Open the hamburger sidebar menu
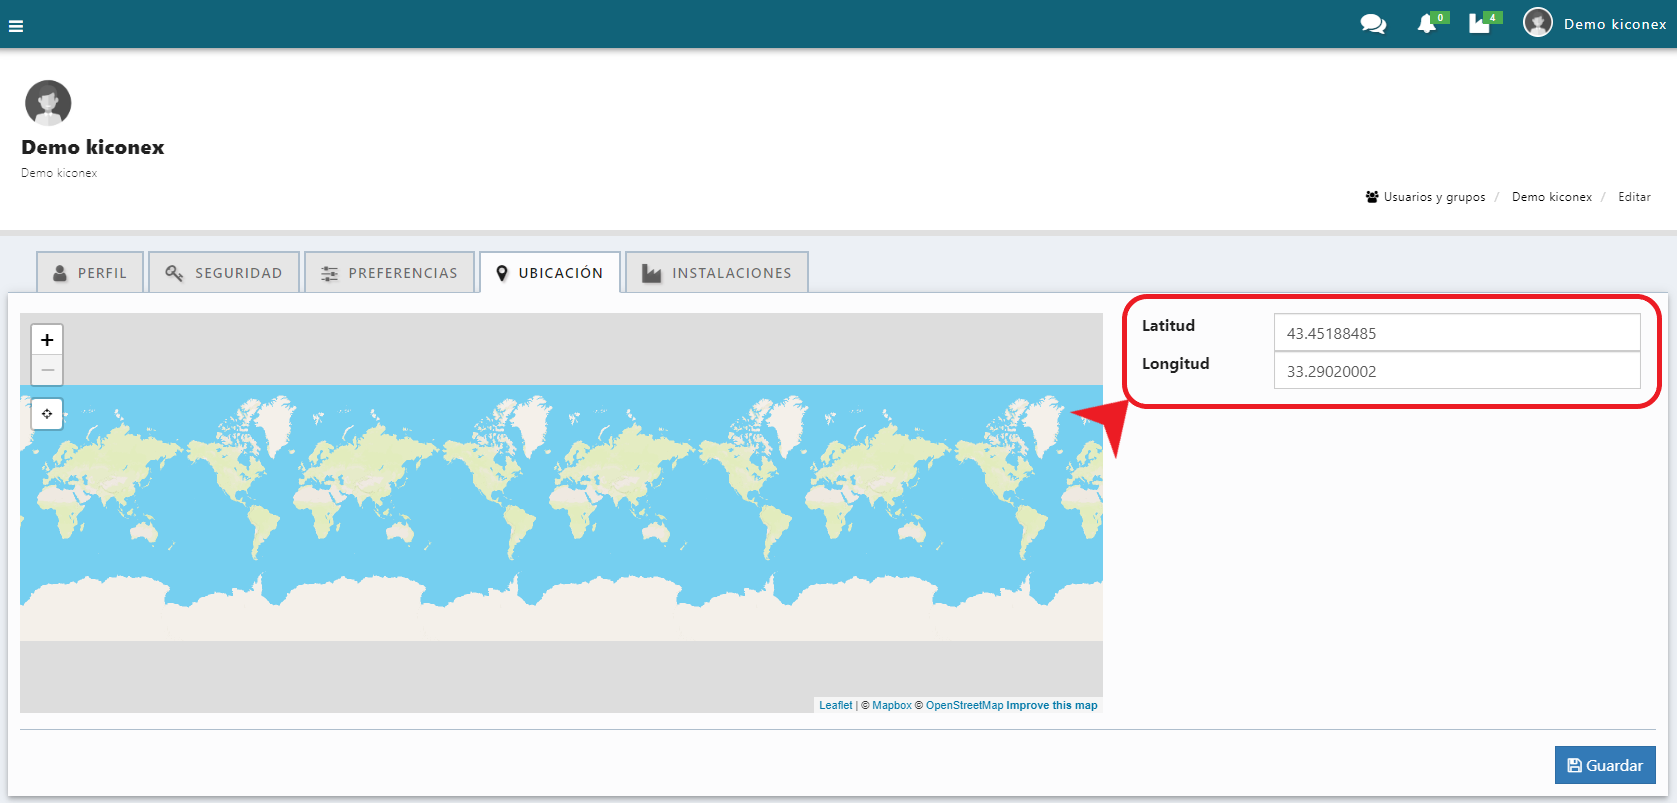1677x803 pixels. [16, 26]
